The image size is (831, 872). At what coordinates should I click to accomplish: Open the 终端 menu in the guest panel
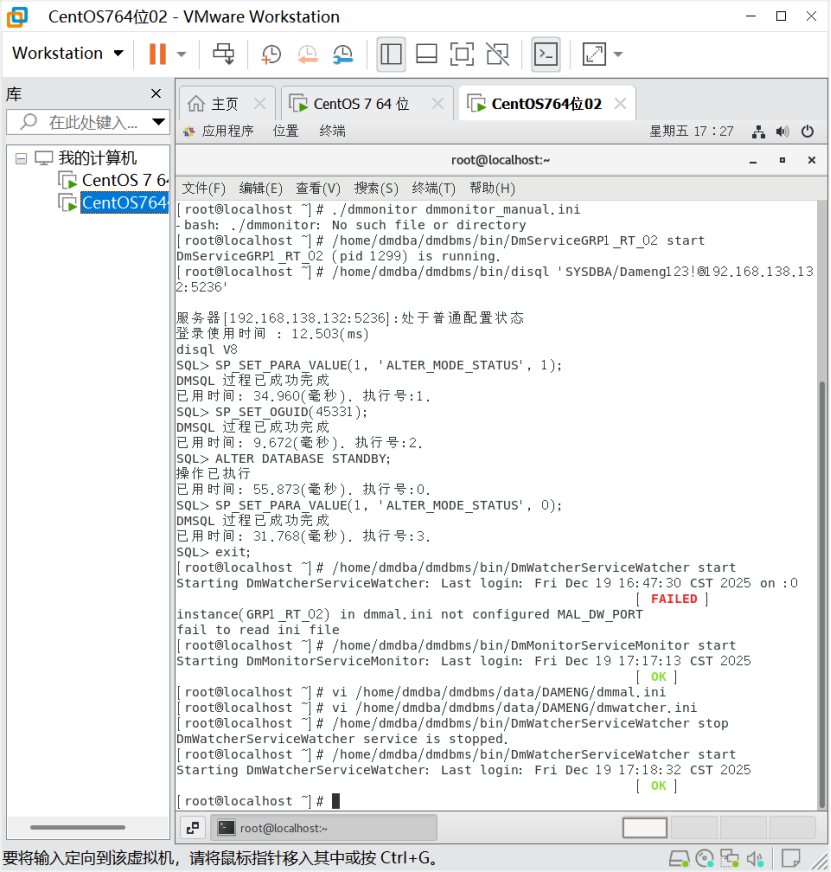(333, 131)
